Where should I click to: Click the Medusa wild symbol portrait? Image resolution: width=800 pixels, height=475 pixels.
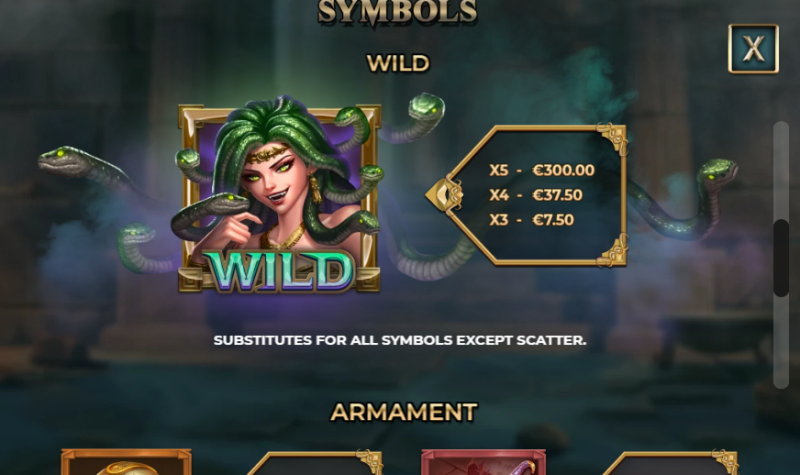[x=279, y=198]
